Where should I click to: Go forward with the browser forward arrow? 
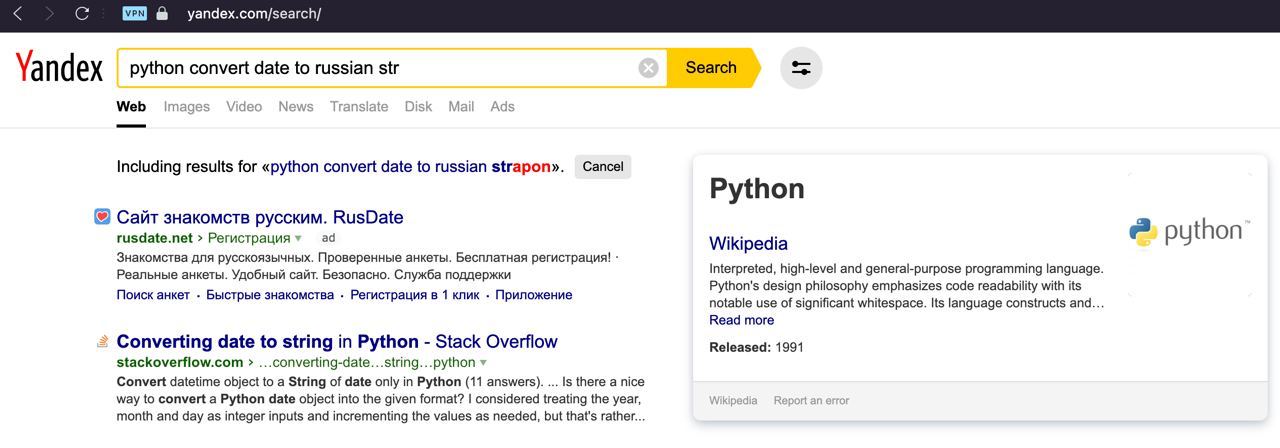click(x=50, y=14)
